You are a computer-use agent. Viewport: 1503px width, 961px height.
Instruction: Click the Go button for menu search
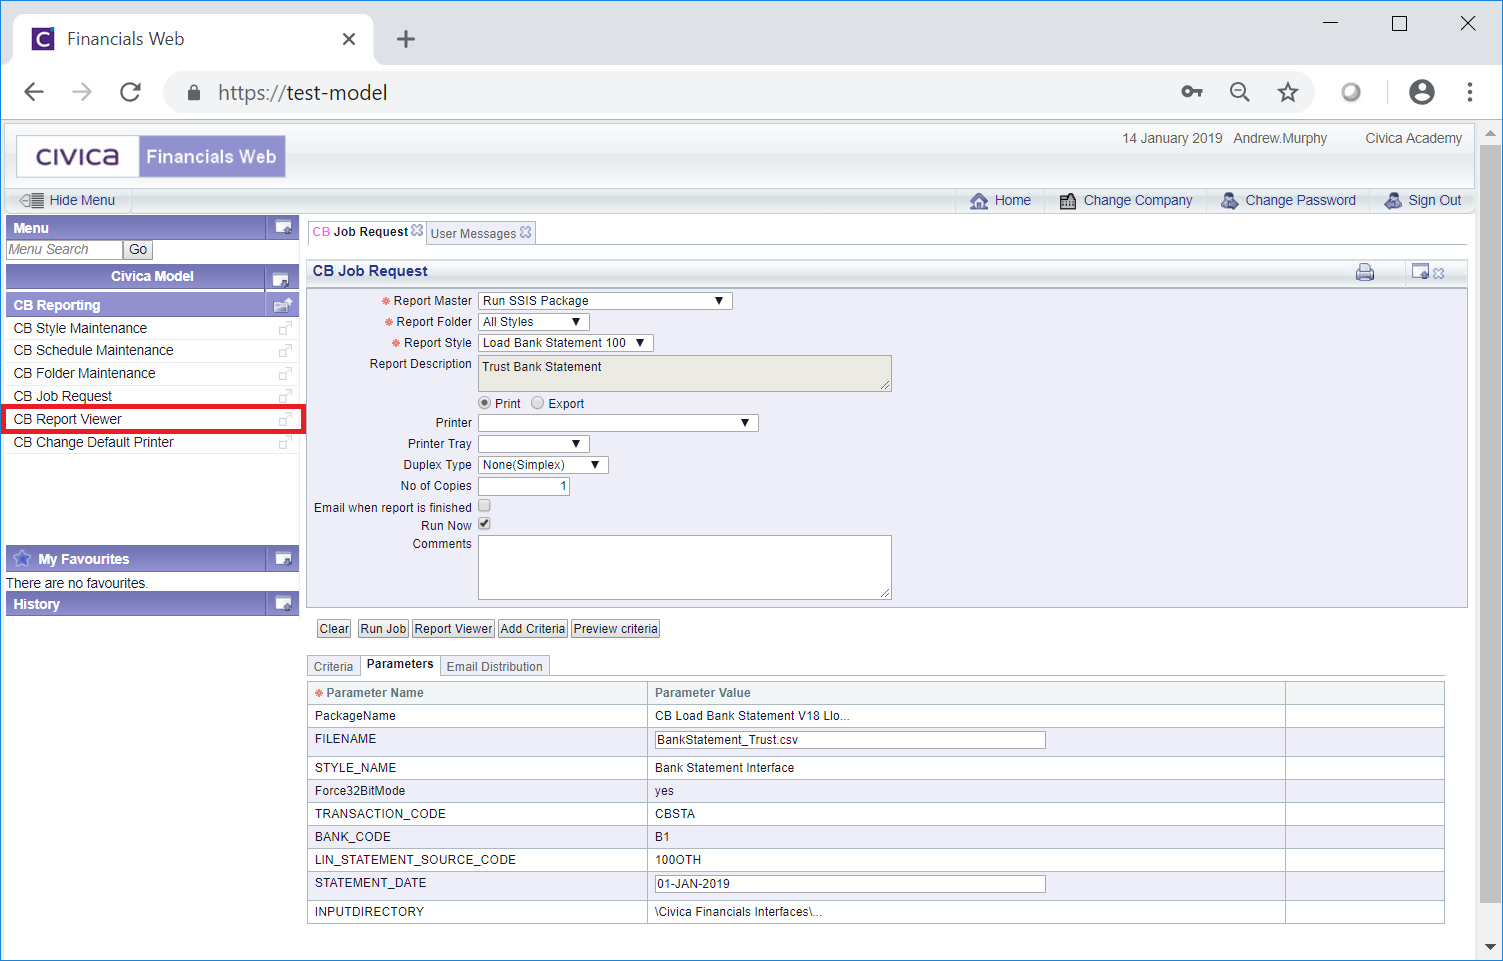138,250
